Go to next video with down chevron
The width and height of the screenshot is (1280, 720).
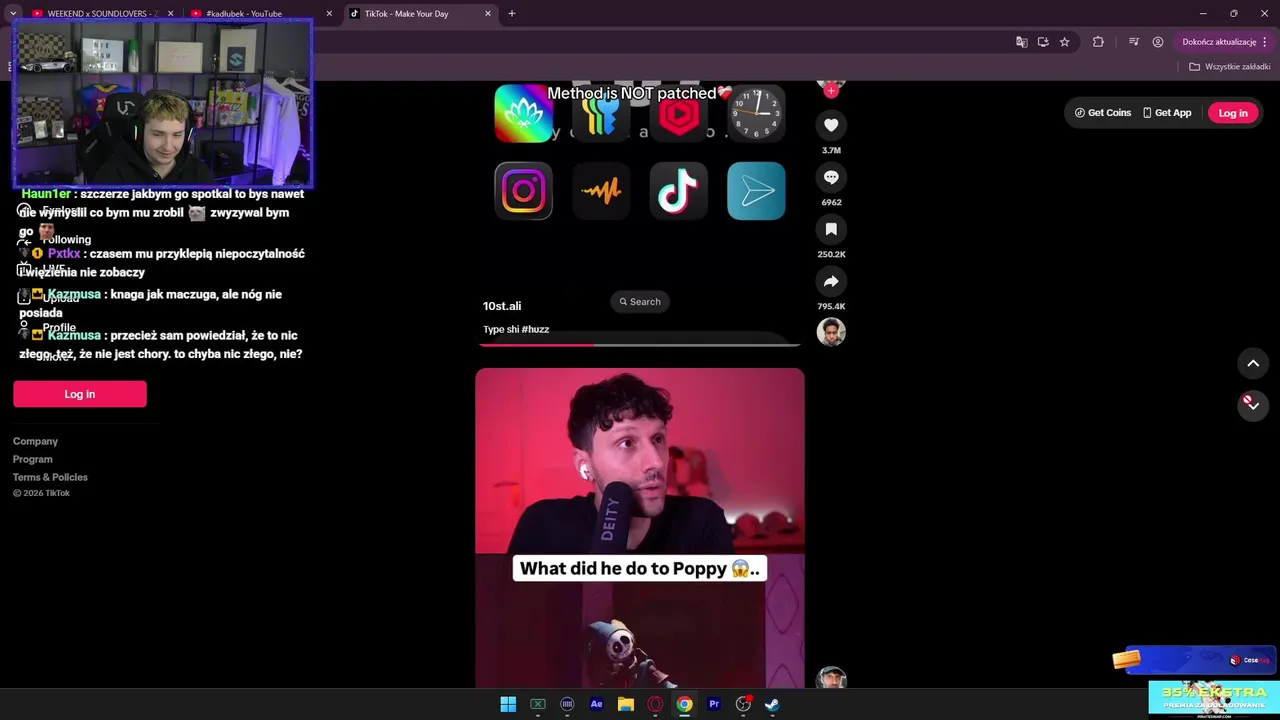tap(1253, 404)
